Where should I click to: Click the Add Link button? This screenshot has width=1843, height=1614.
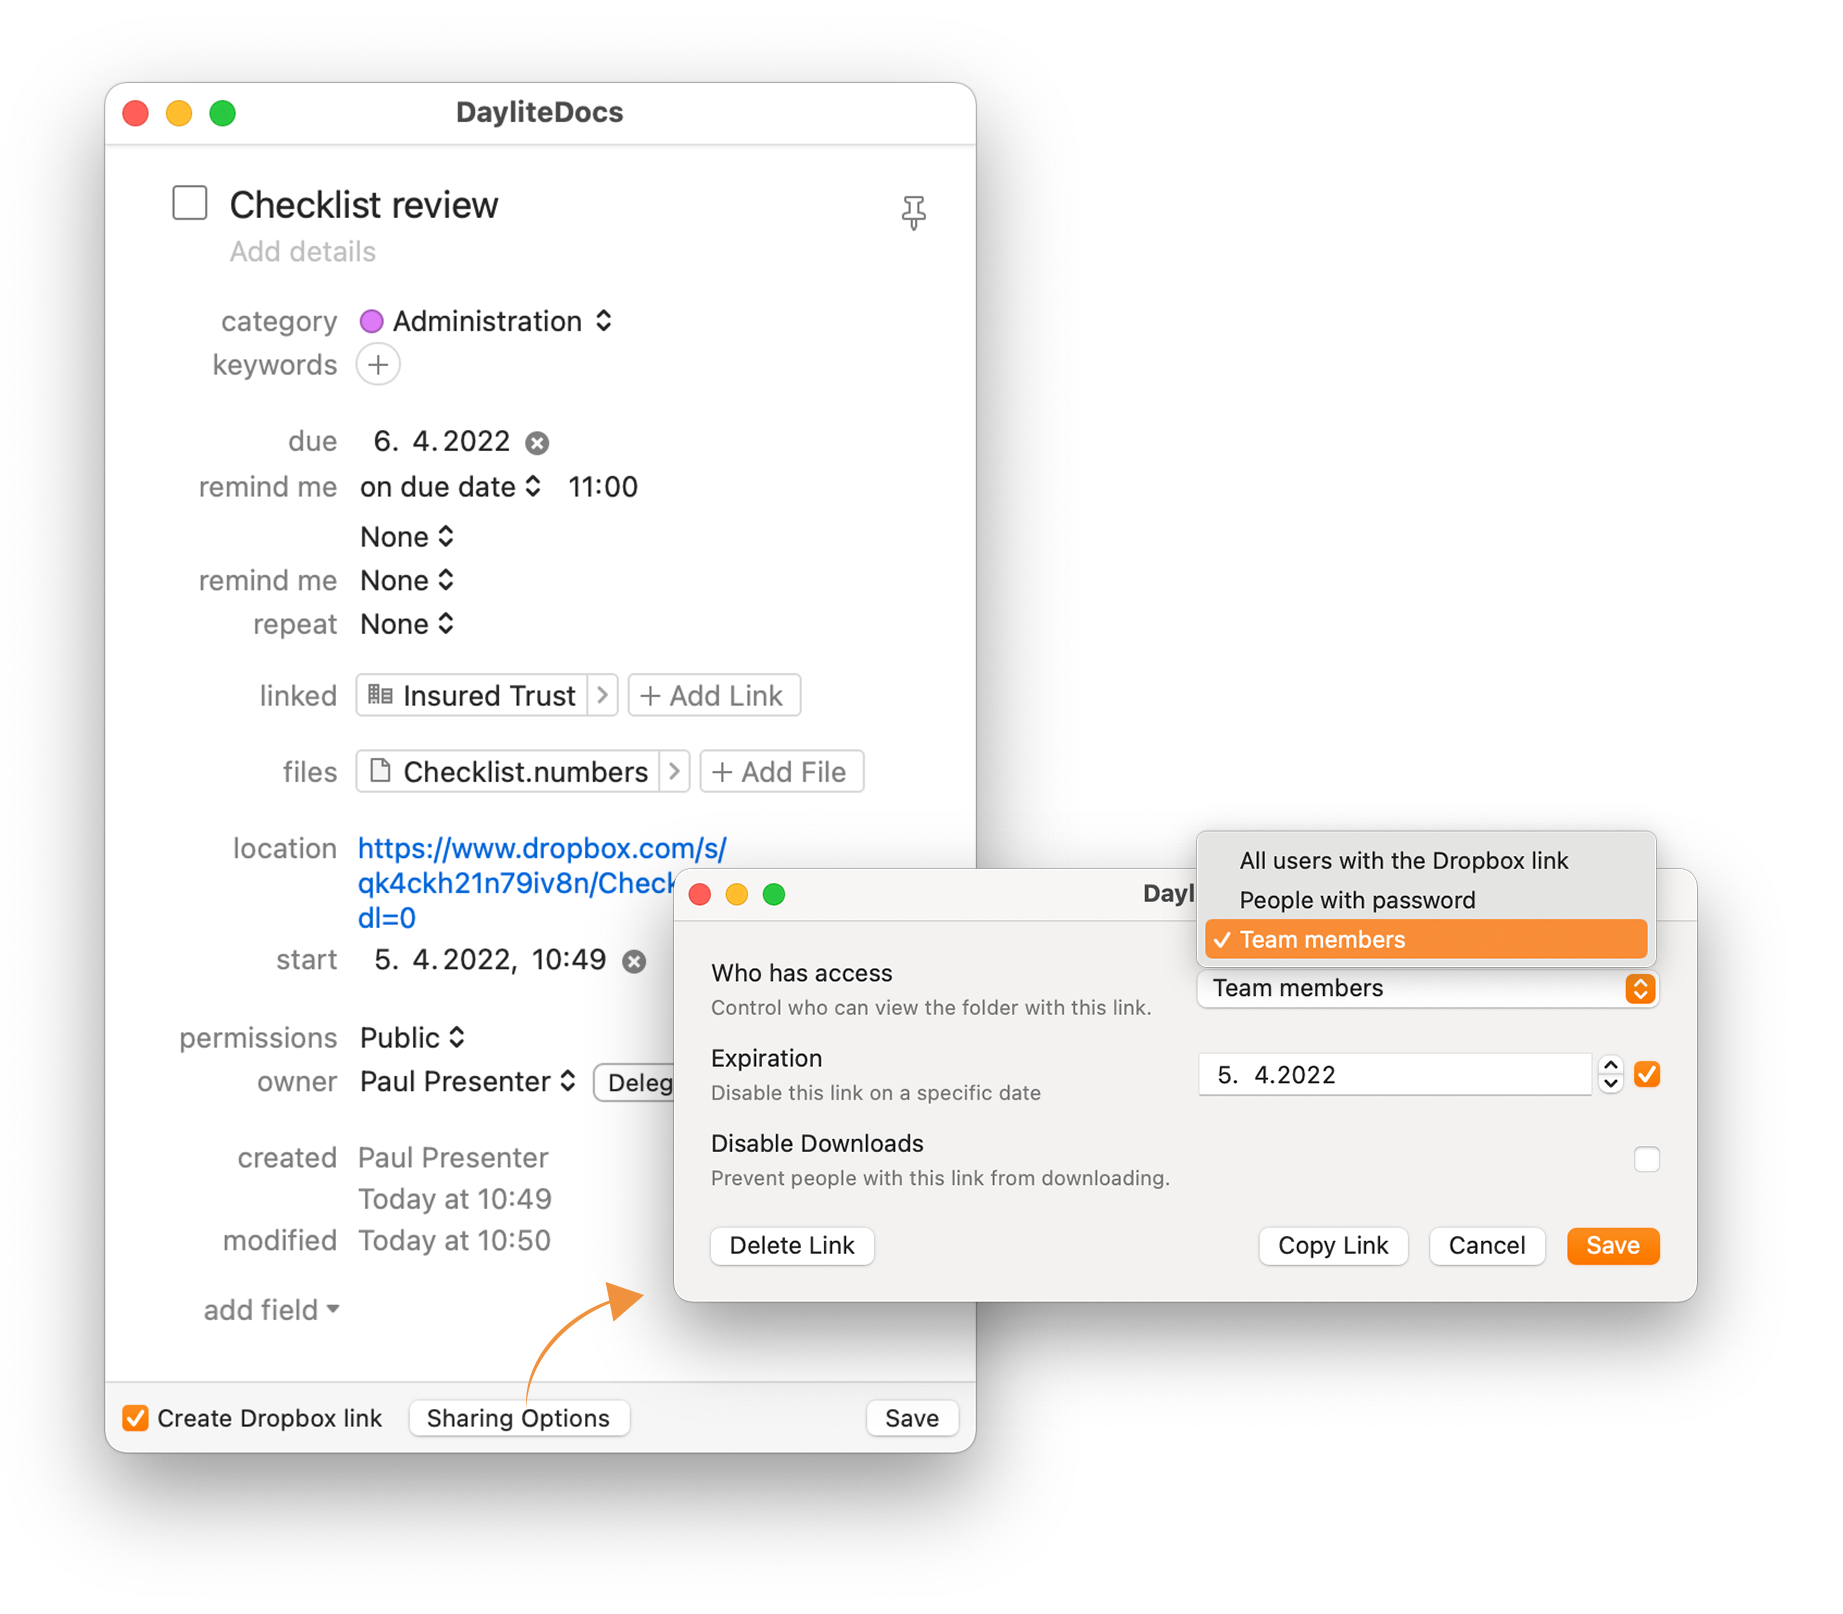click(714, 696)
